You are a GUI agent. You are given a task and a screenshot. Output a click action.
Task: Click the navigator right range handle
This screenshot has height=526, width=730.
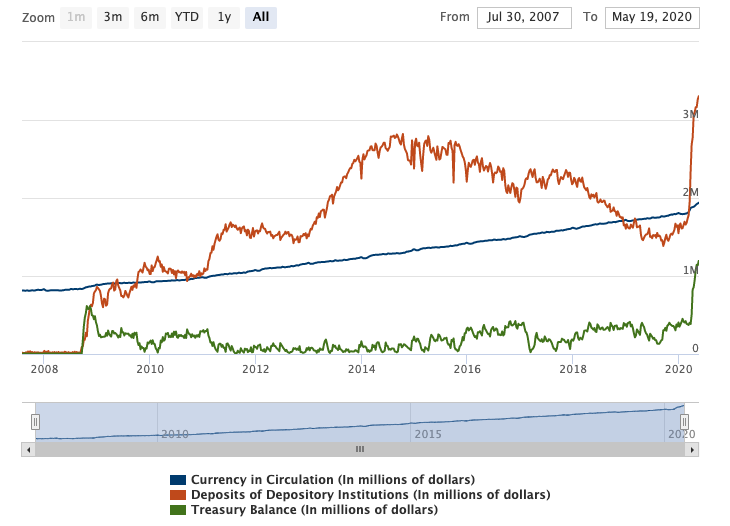click(x=685, y=422)
